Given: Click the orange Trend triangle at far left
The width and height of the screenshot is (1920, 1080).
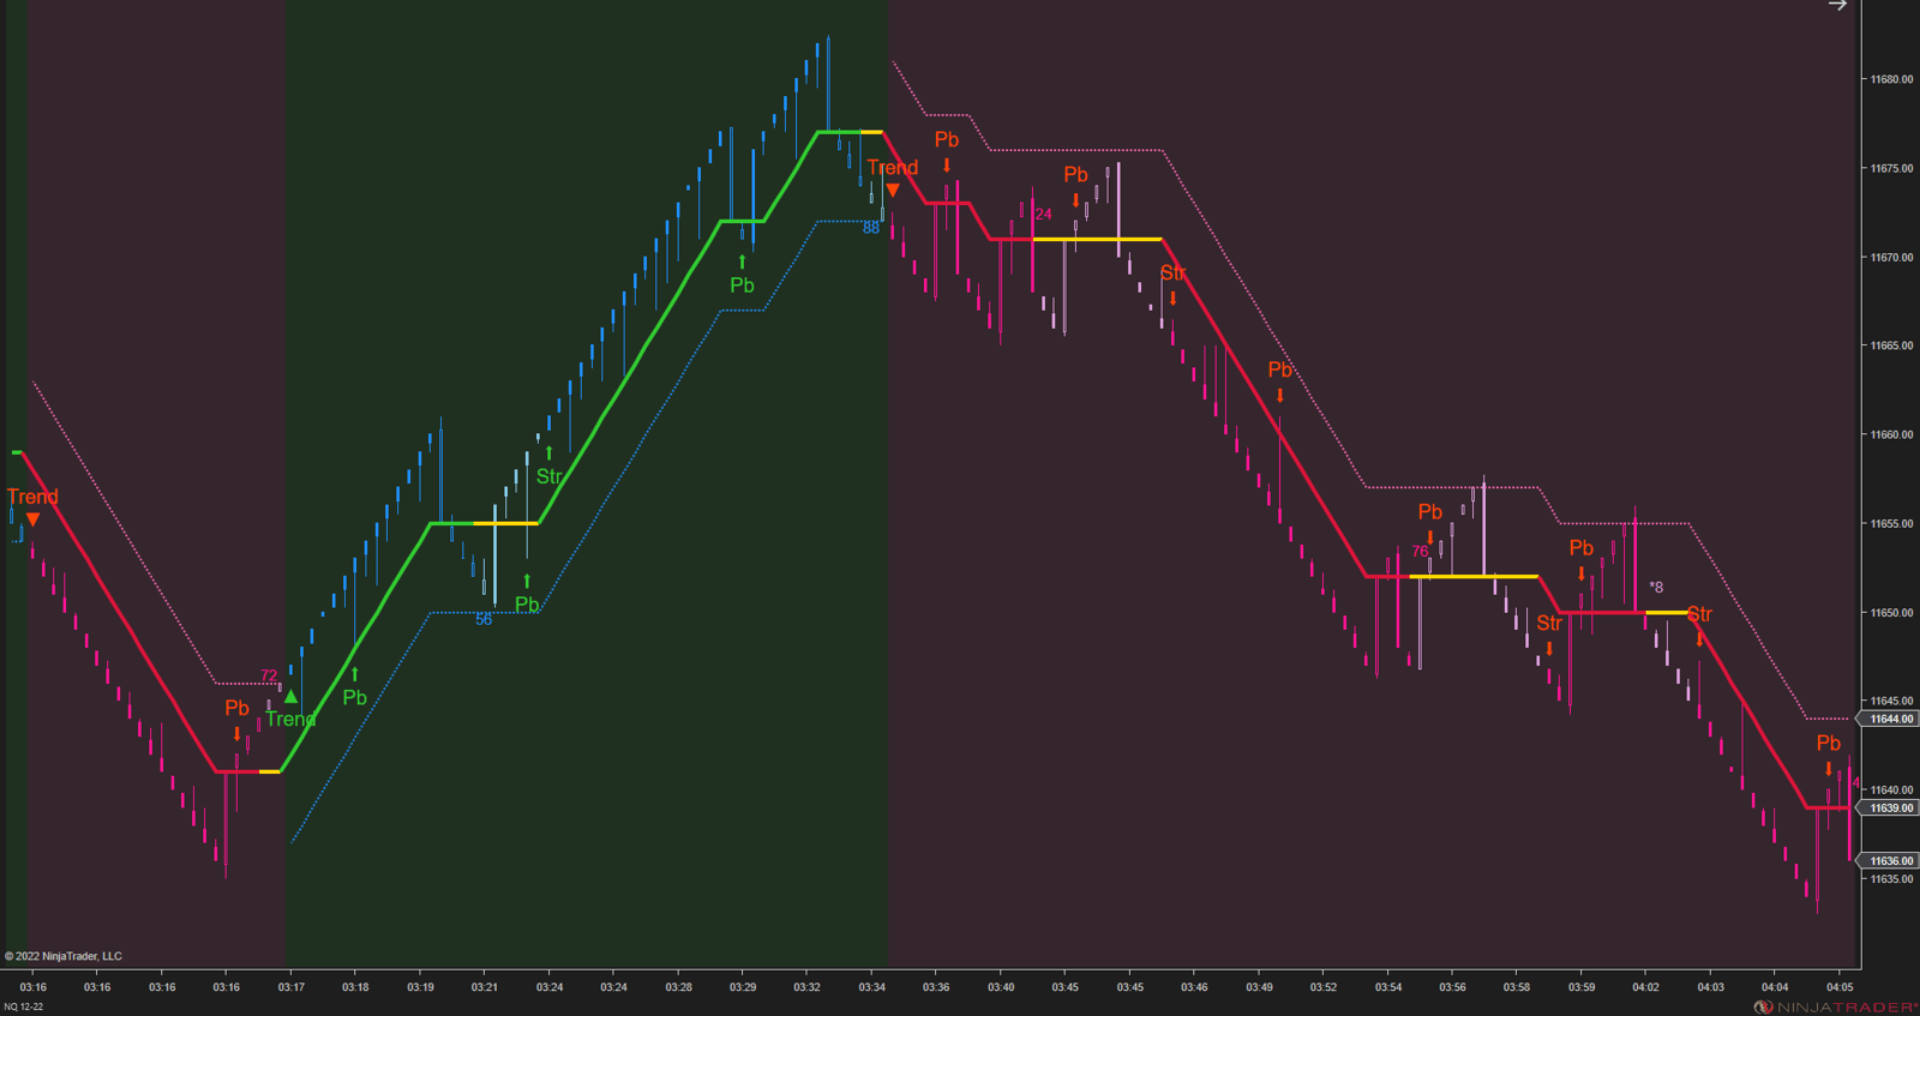Looking at the screenshot, I should 33,519.
